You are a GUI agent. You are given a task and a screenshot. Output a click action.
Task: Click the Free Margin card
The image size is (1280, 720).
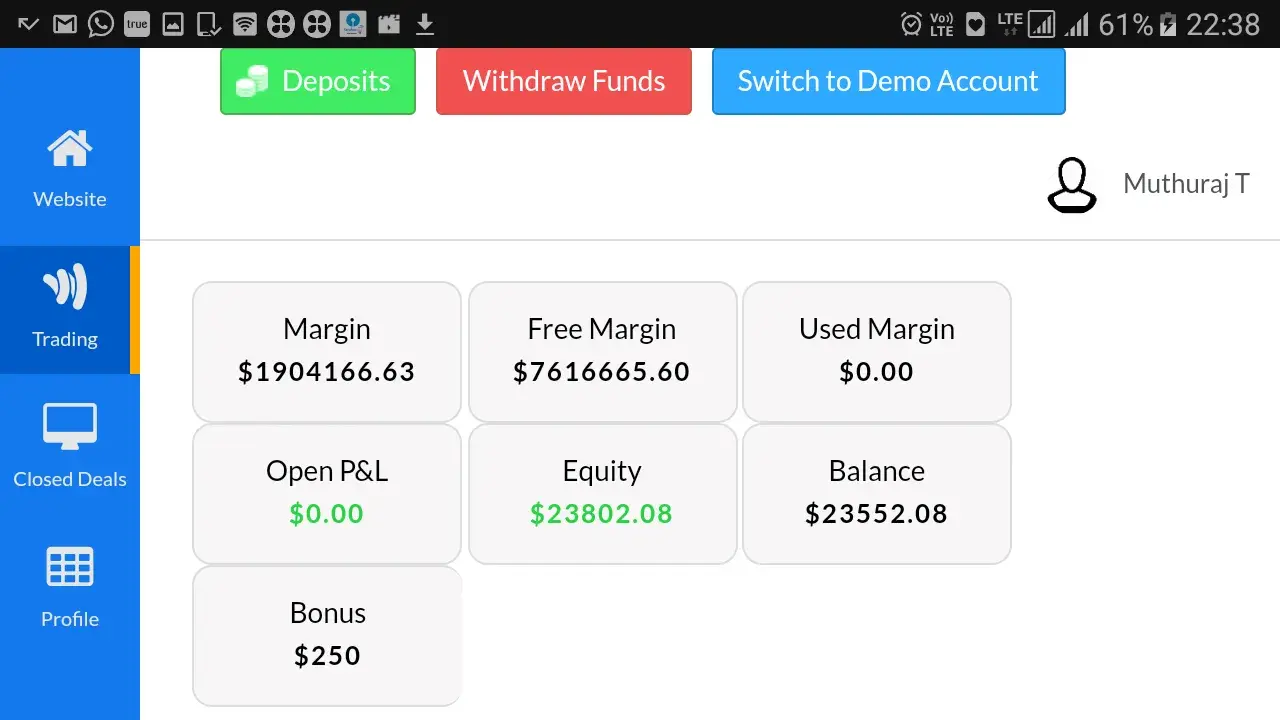(602, 351)
